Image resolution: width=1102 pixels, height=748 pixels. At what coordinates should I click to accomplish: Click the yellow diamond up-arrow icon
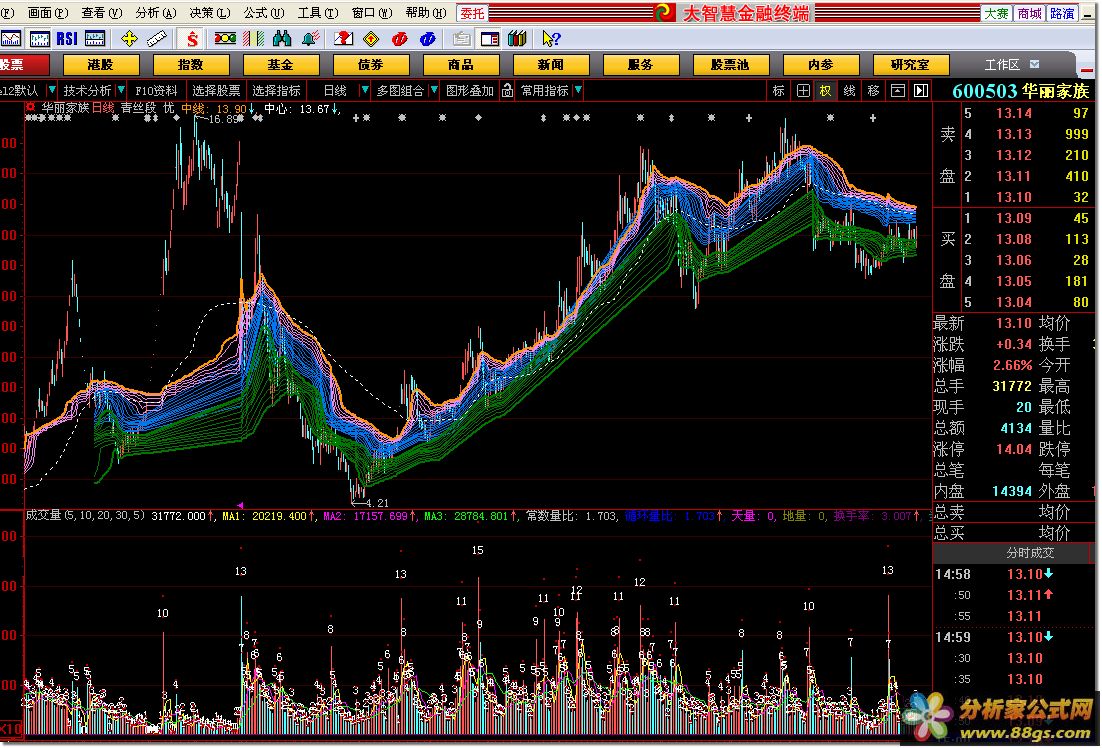pos(371,39)
